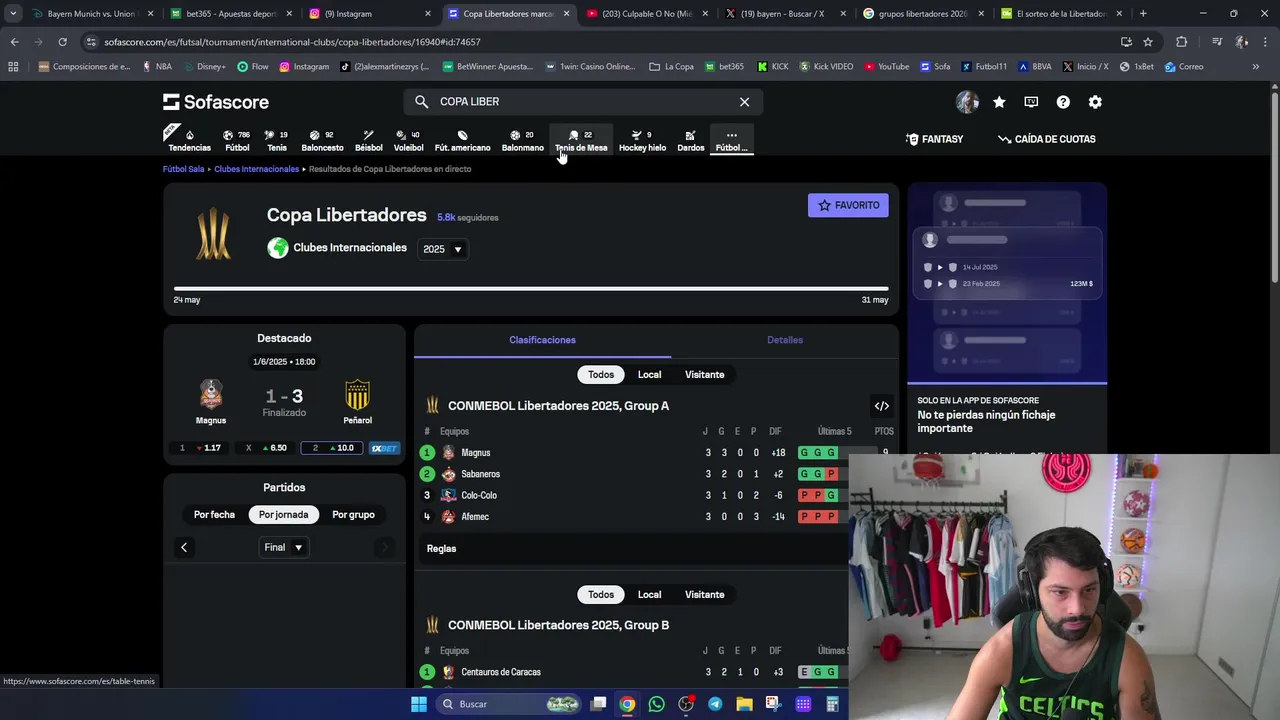Open the Final round dropdown
Viewport: 1280px width, 720px height.
(283, 547)
